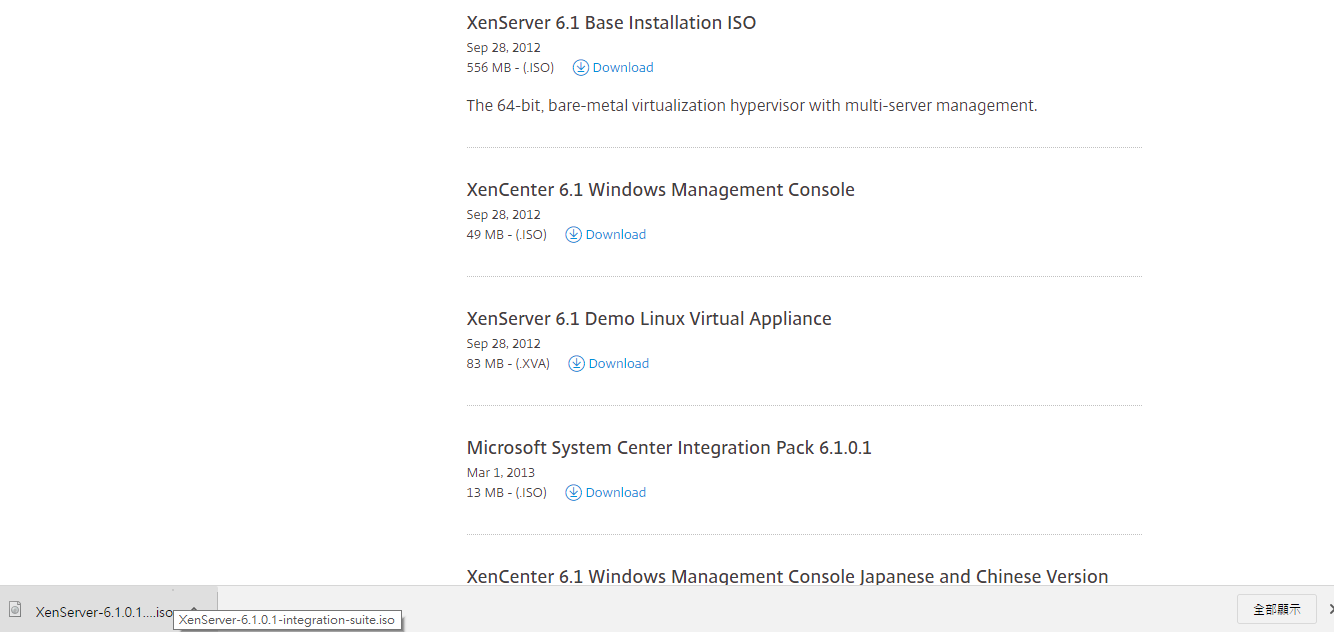Click the 13 MB - (.ISO) size text
This screenshot has height=632, width=1334.
(507, 492)
